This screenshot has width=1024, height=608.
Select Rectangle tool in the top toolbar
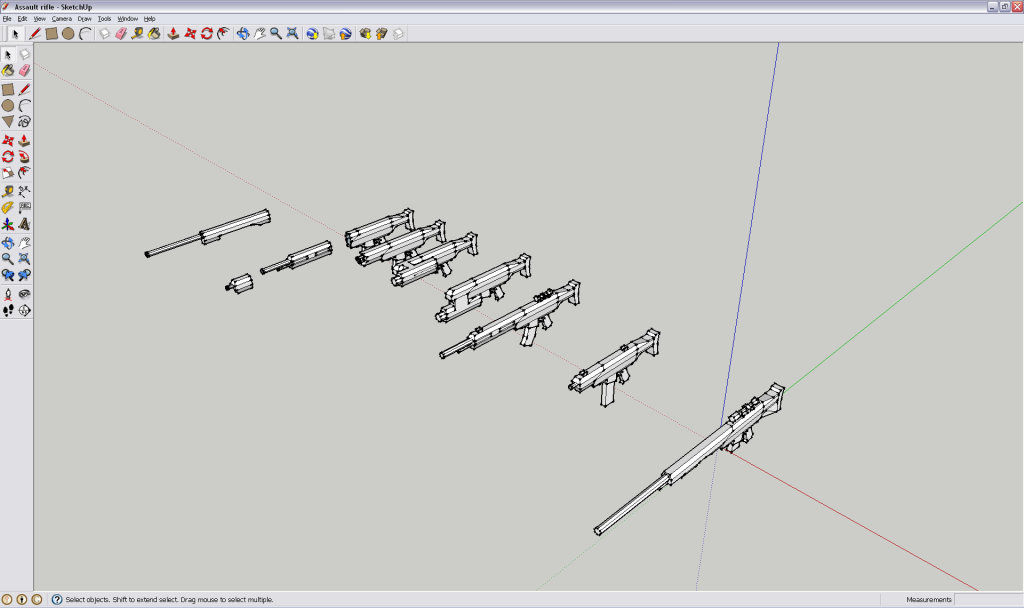coord(52,33)
